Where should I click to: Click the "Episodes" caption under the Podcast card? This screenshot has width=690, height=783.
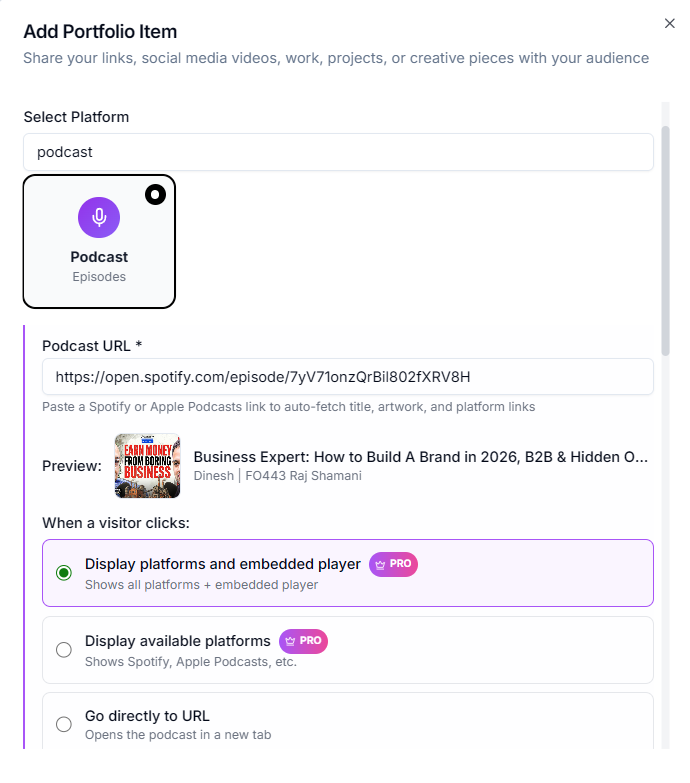pos(99,276)
